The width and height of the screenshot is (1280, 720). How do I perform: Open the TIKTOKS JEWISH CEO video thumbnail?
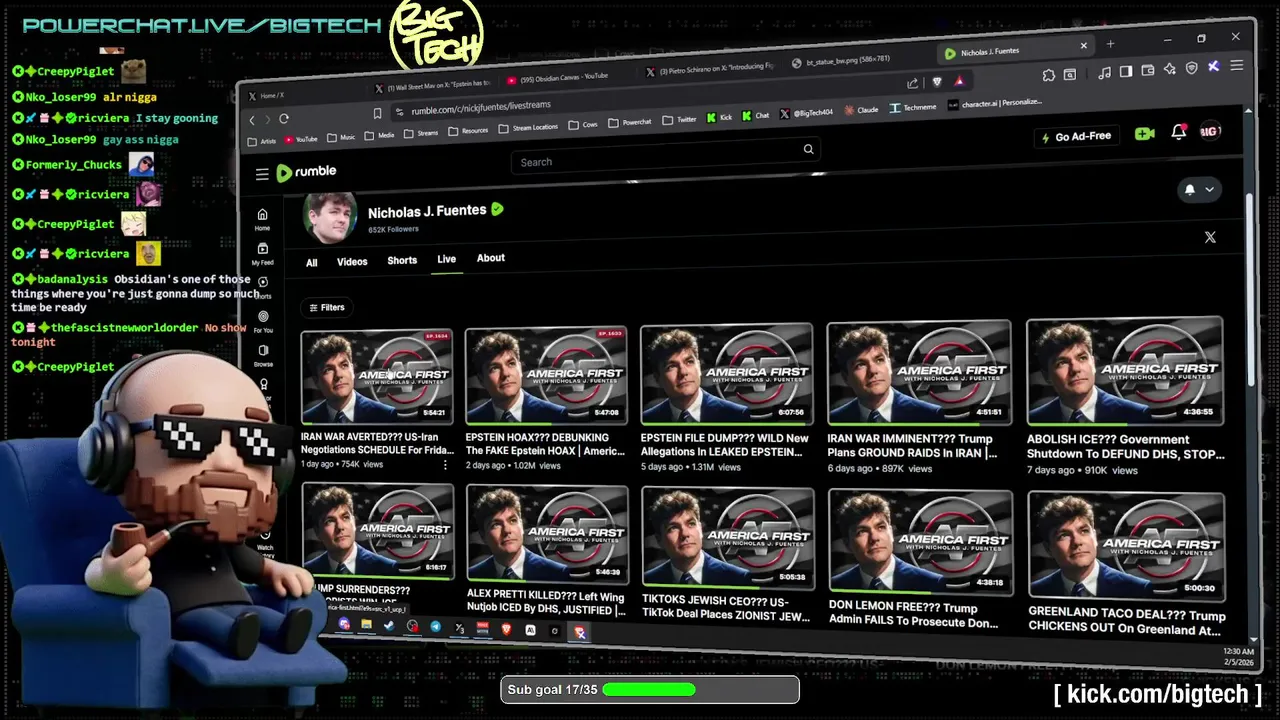[727, 538]
